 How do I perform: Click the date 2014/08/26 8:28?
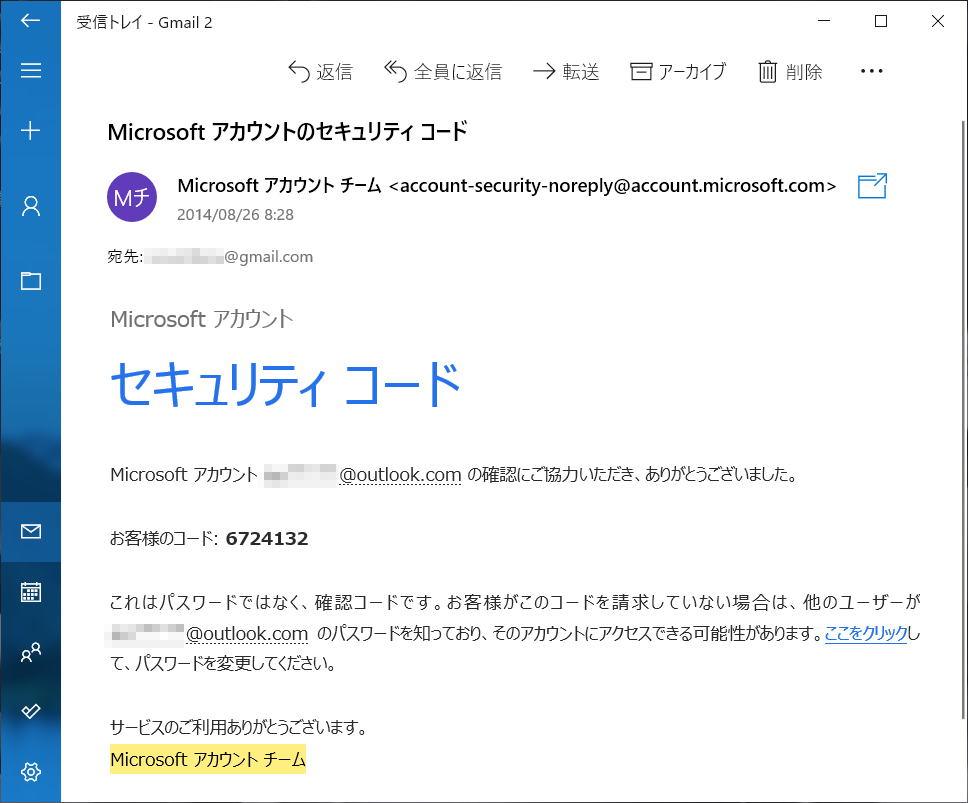point(235,215)
